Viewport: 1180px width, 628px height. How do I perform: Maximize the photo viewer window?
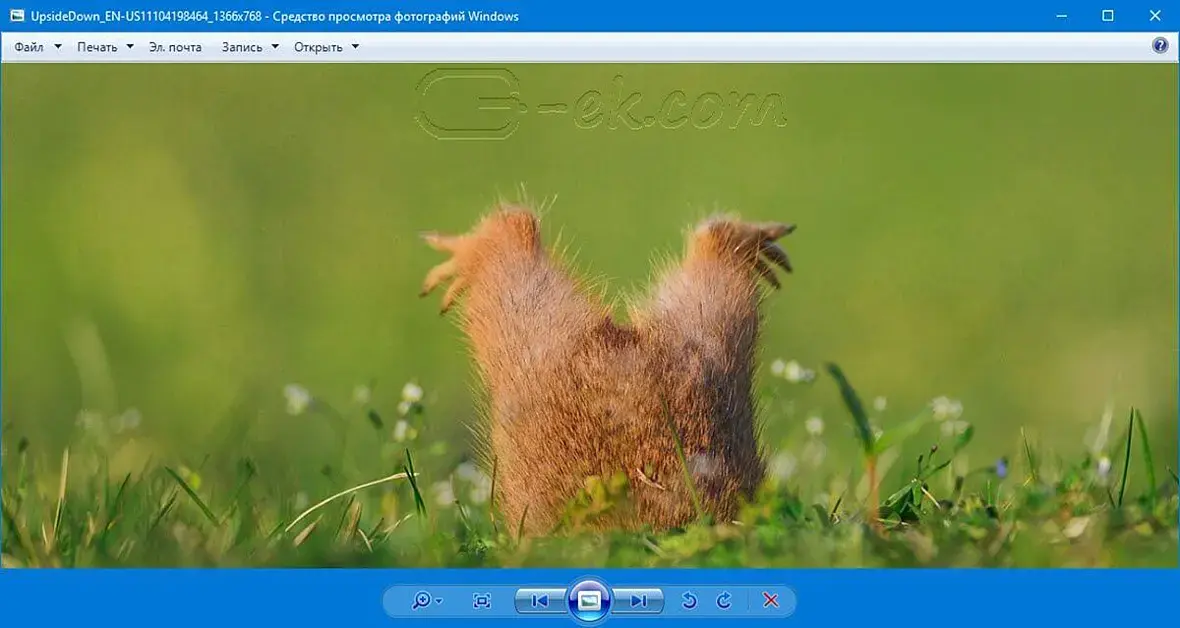click(x=1108, y=15)
